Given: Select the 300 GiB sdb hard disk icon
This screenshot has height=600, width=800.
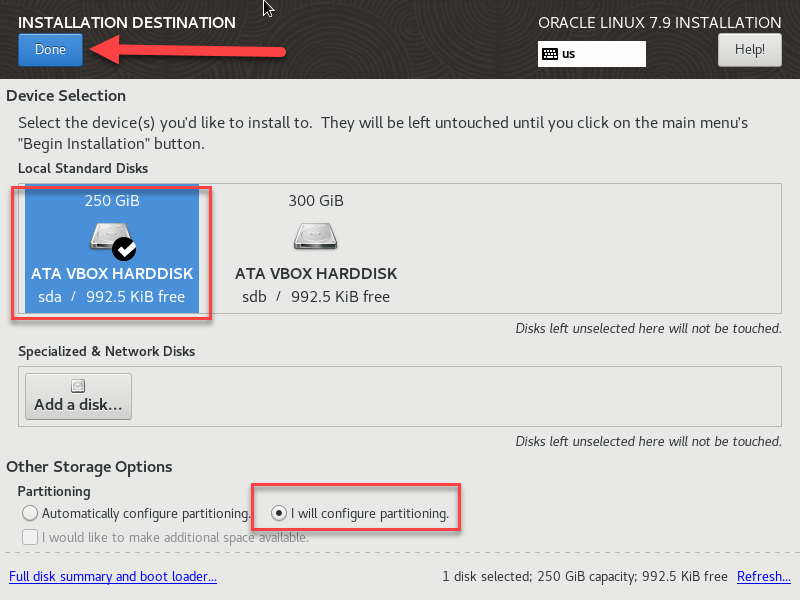Looking at the screenshot, I should click(x=315, y=237).
